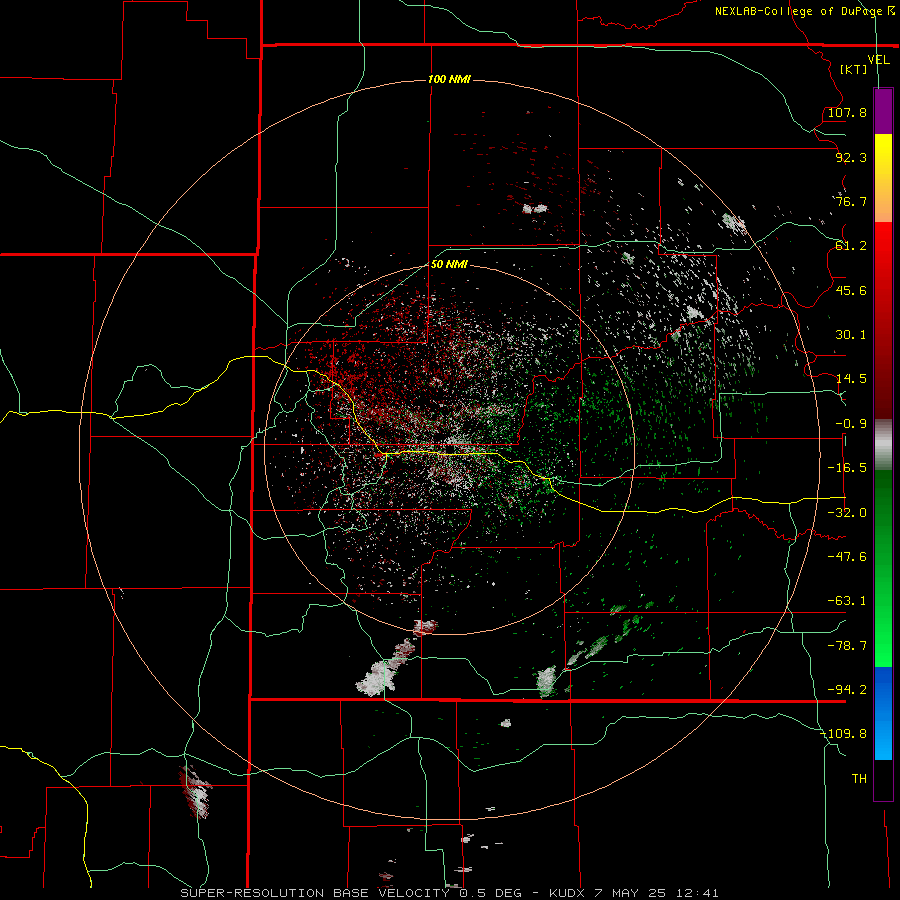Pick the blue segment of velocity color bar
The width and height of the screenshot is (900, 900).
coord(883,713)
